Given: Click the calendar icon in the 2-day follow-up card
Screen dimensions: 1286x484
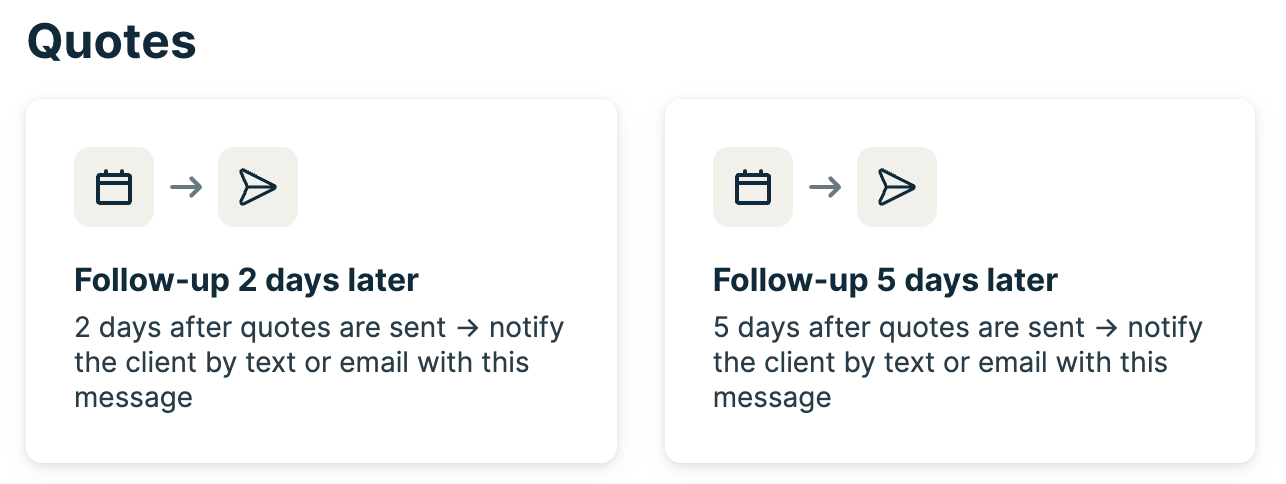Looking at the screenshot, I should [114, 187].
